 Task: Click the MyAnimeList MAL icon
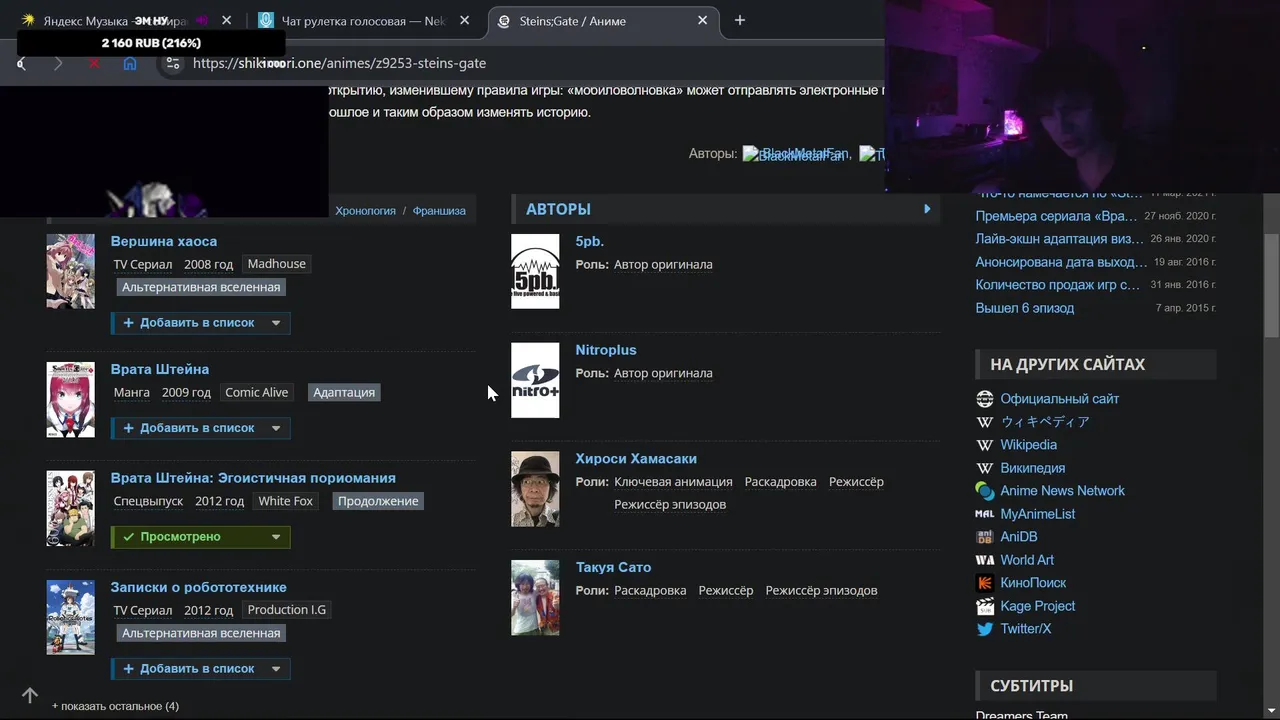point(985,514)
